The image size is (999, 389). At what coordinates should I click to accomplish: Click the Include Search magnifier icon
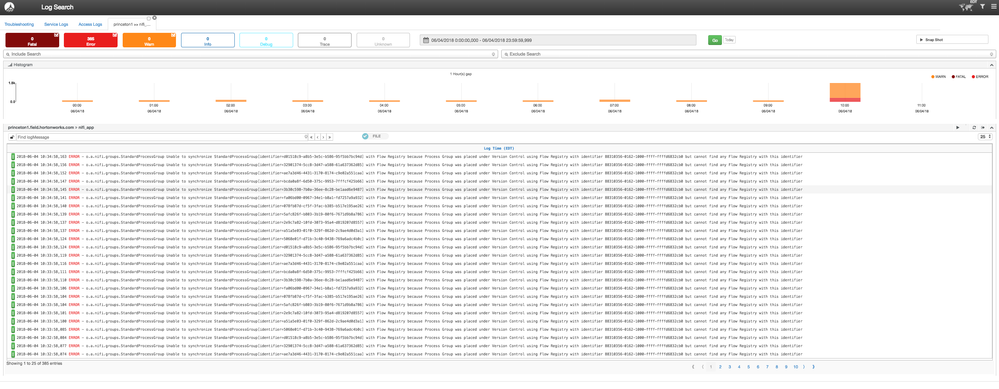8,54
